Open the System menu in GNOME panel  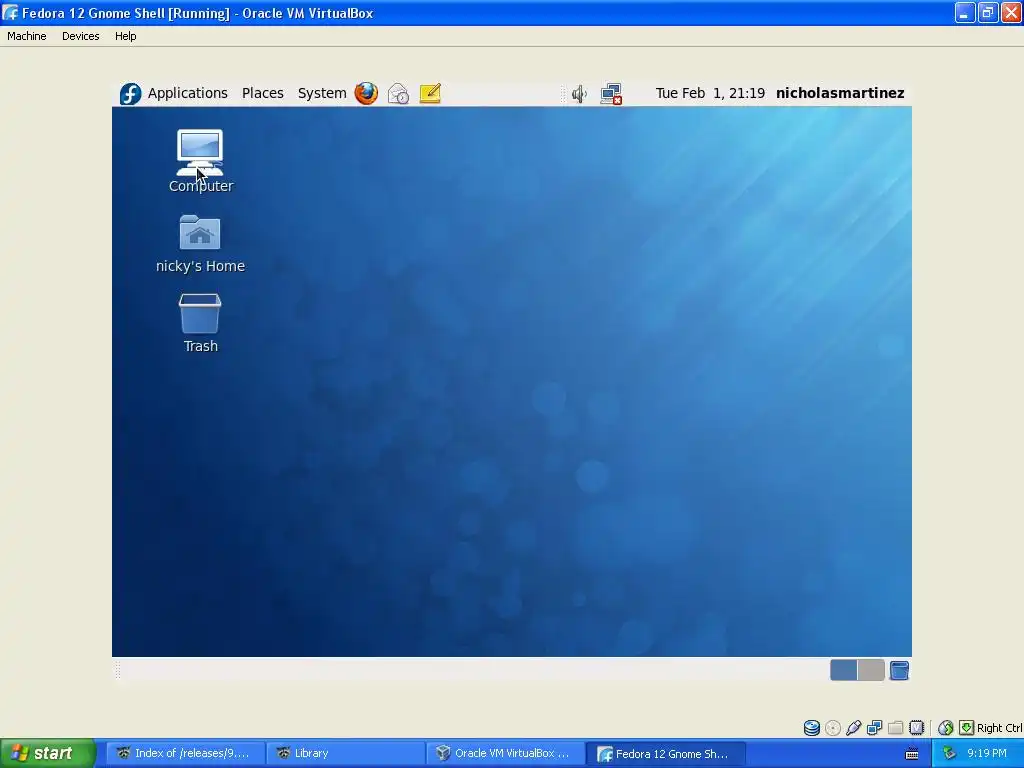(322, 93)
